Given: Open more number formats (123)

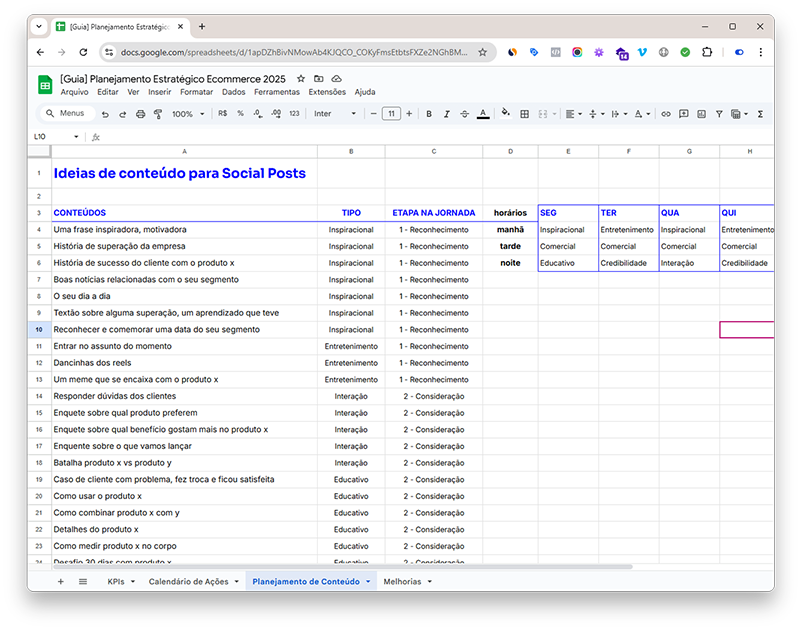Looking at the screenshot, I should click(x=294, y=114).
